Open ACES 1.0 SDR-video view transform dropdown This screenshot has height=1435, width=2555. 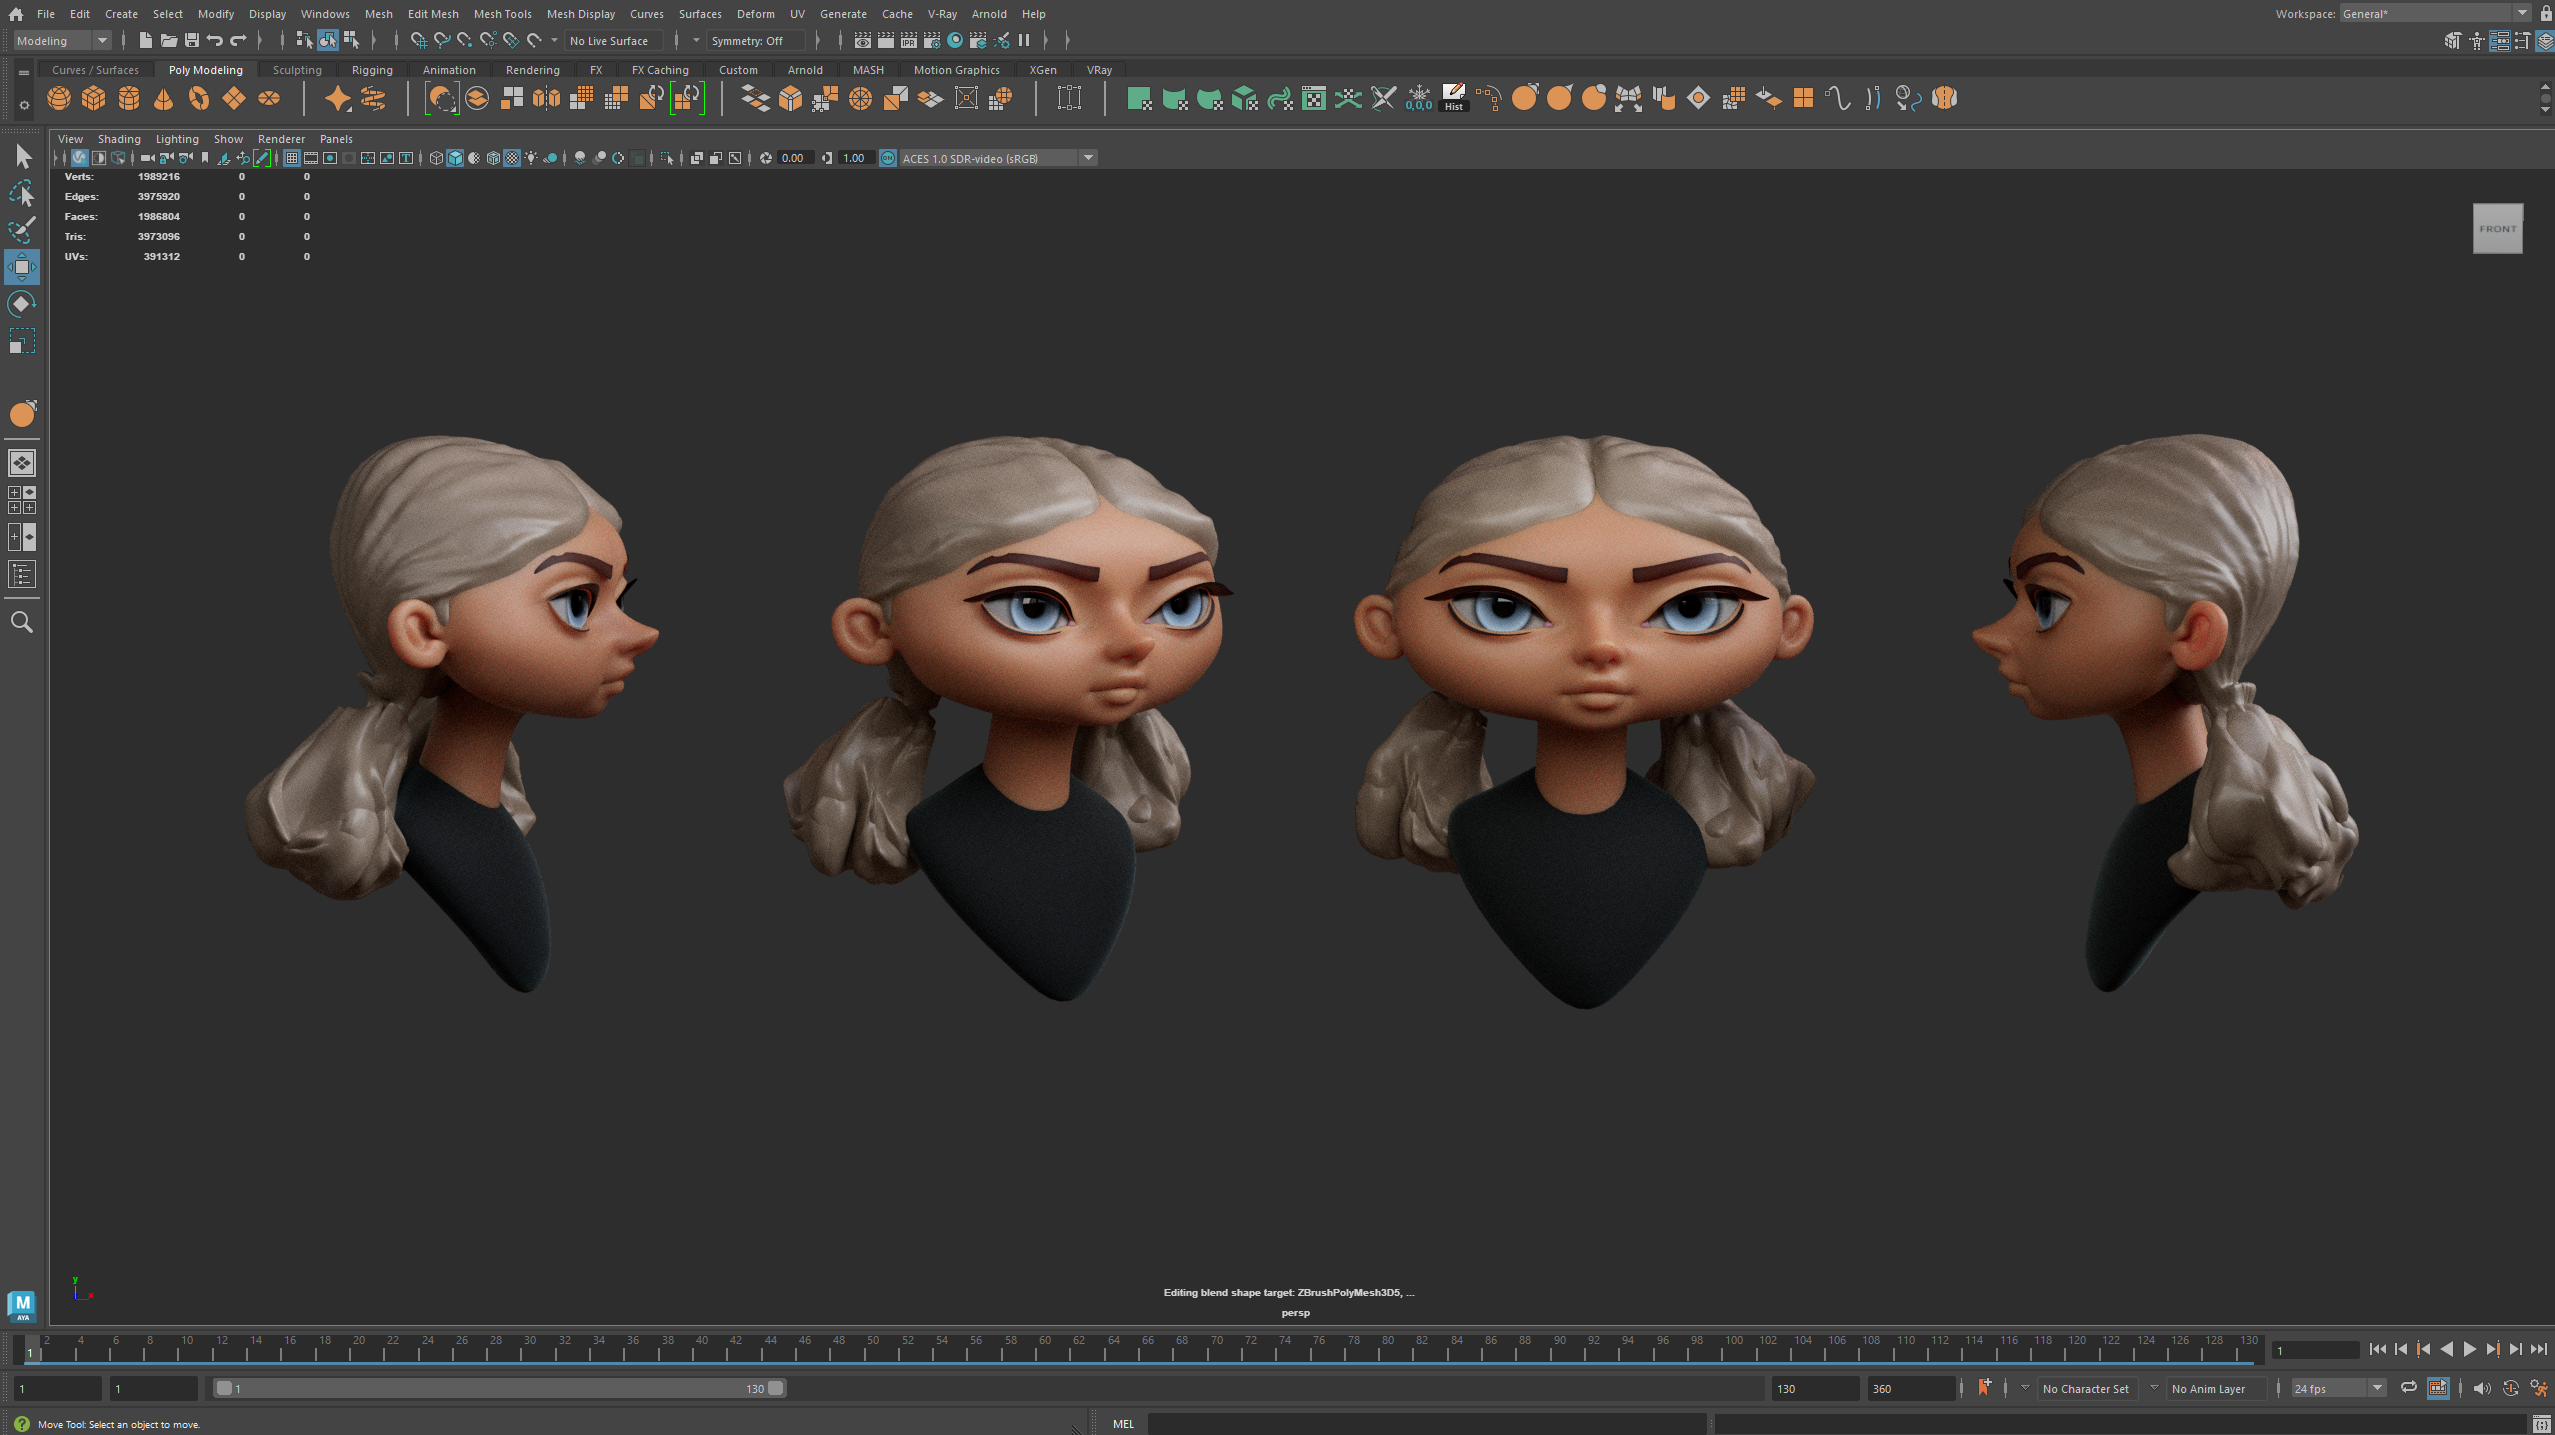997,158
